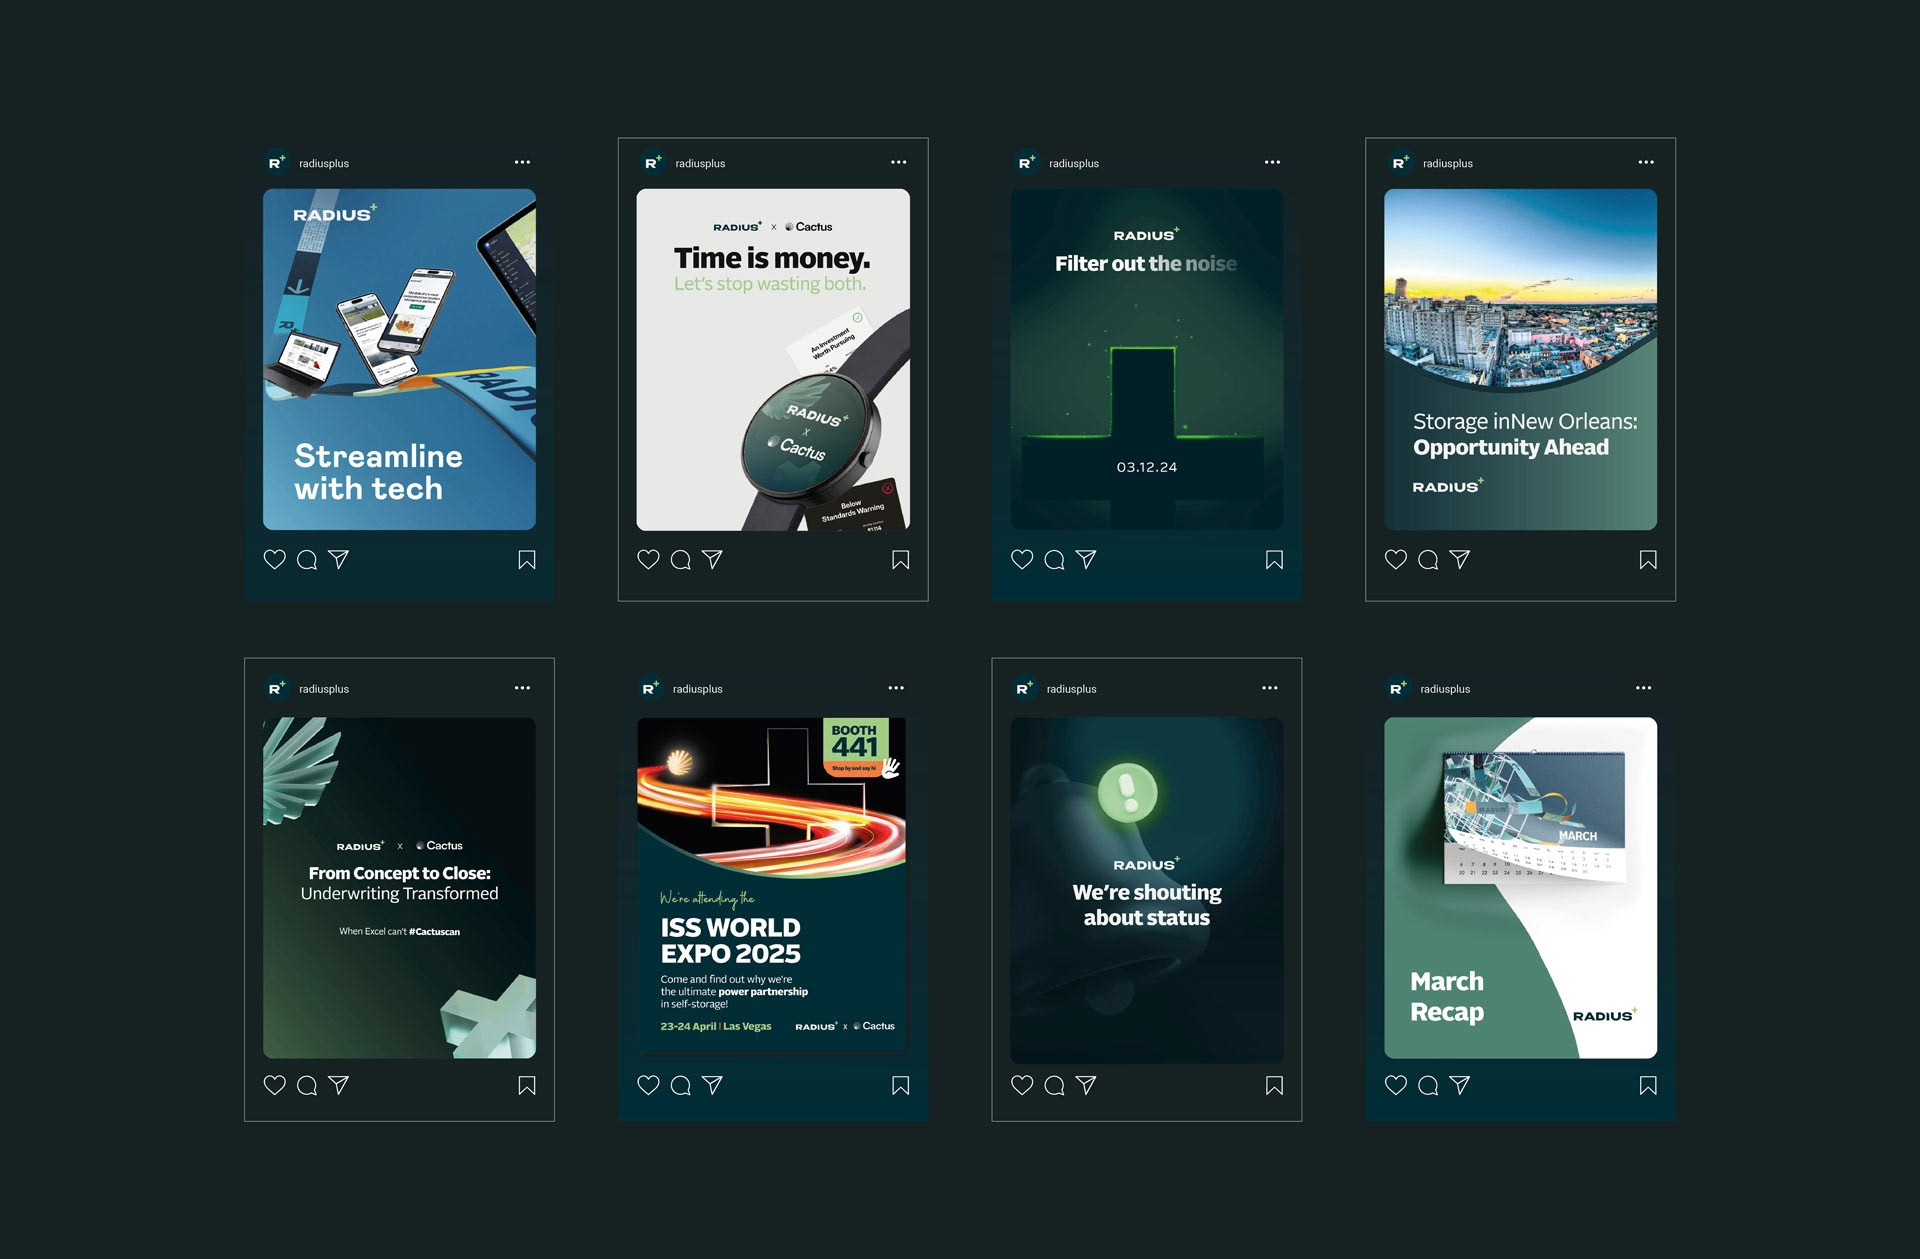
Task: Open the Booth 441 expo post image
Action: 772,885
